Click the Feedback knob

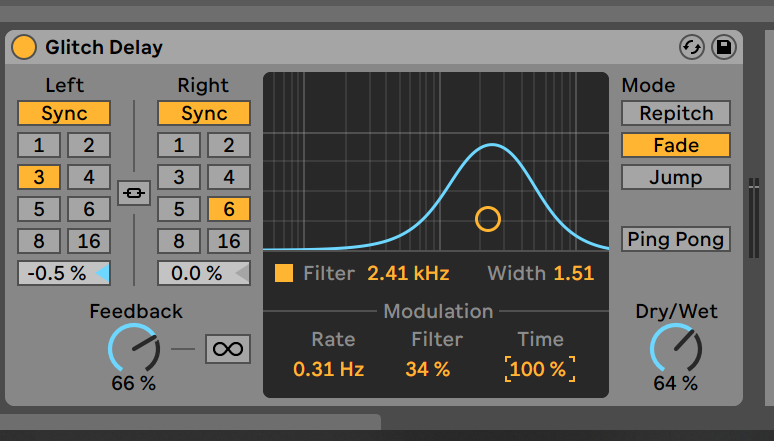click(133, 350)
